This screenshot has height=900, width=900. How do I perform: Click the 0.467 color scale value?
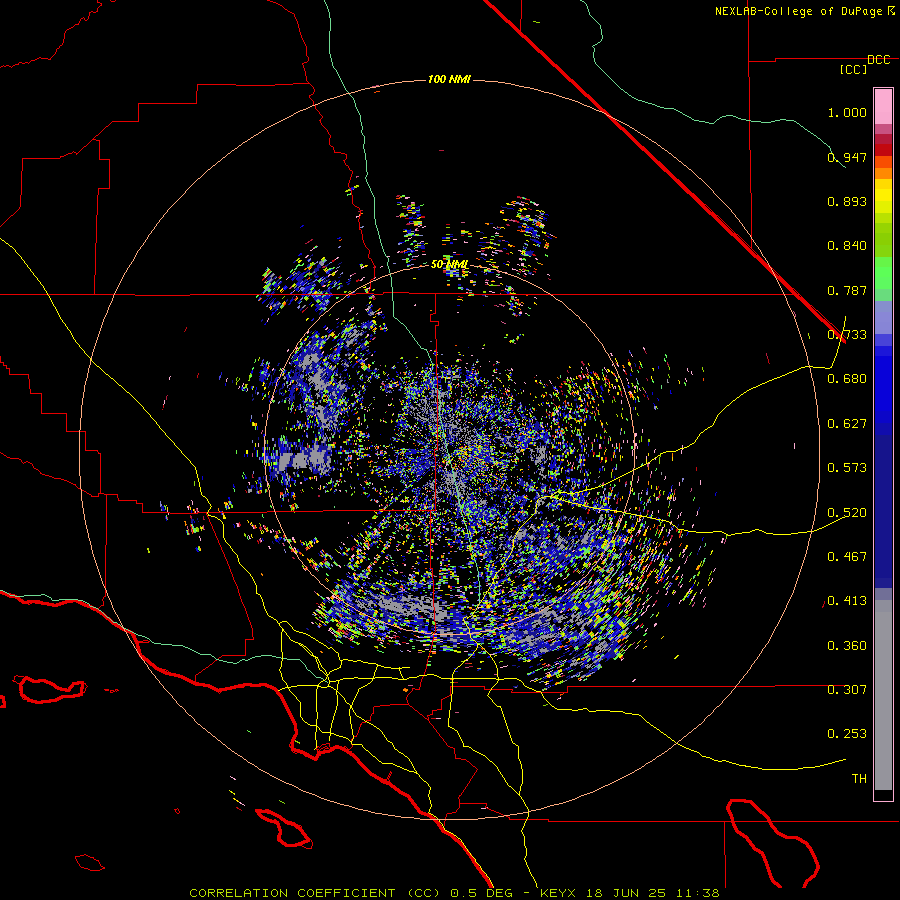[x=847, y=557]
